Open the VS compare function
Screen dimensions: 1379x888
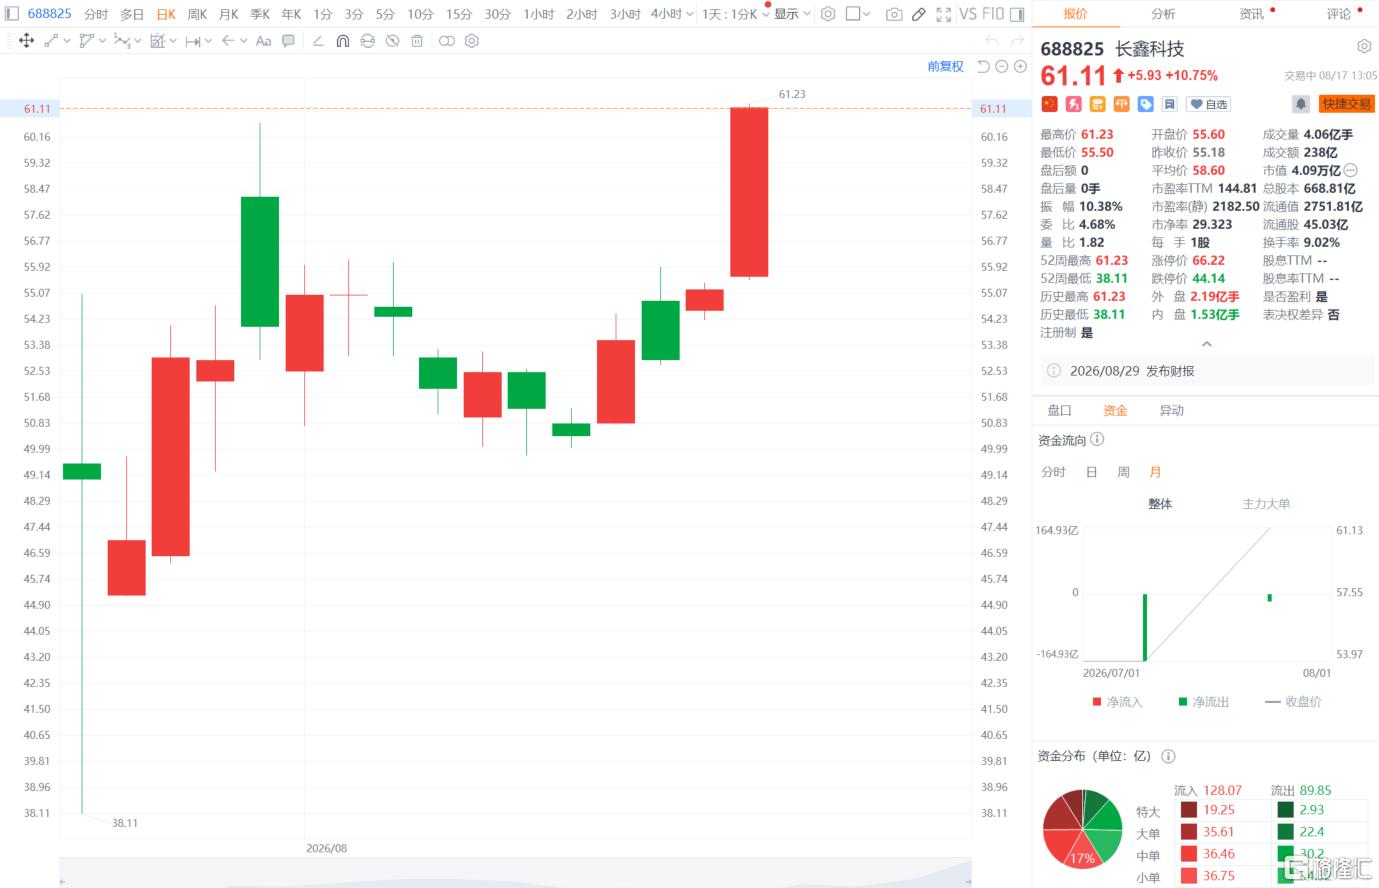pos(968,14)
